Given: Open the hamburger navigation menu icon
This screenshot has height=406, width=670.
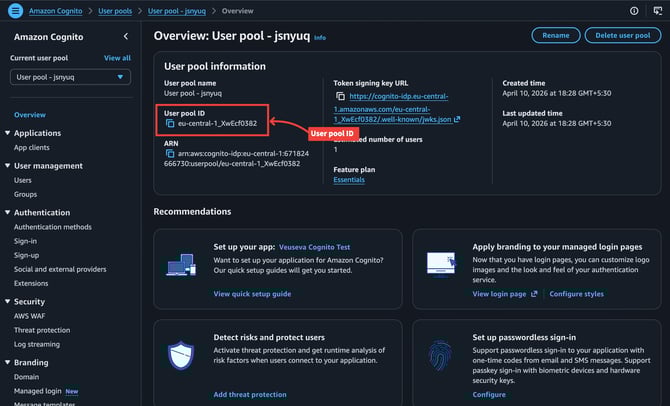Looking at the screenshot, I should [x=15, y=11].
